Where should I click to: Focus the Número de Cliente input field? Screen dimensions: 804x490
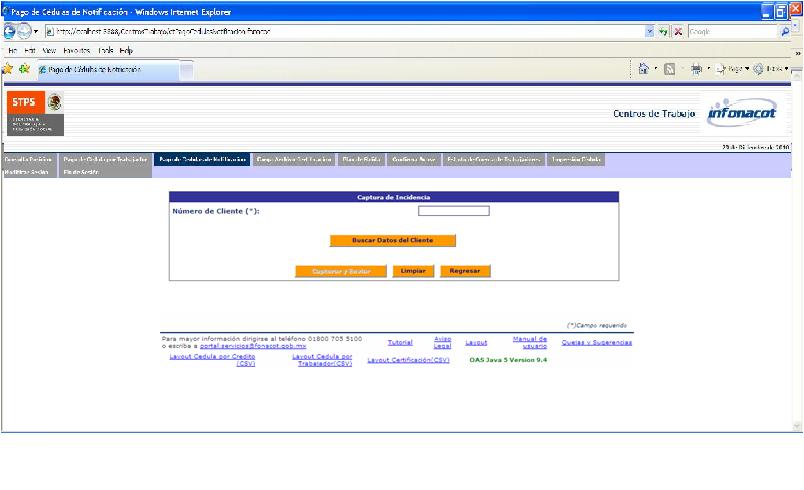tap(453, 211)
